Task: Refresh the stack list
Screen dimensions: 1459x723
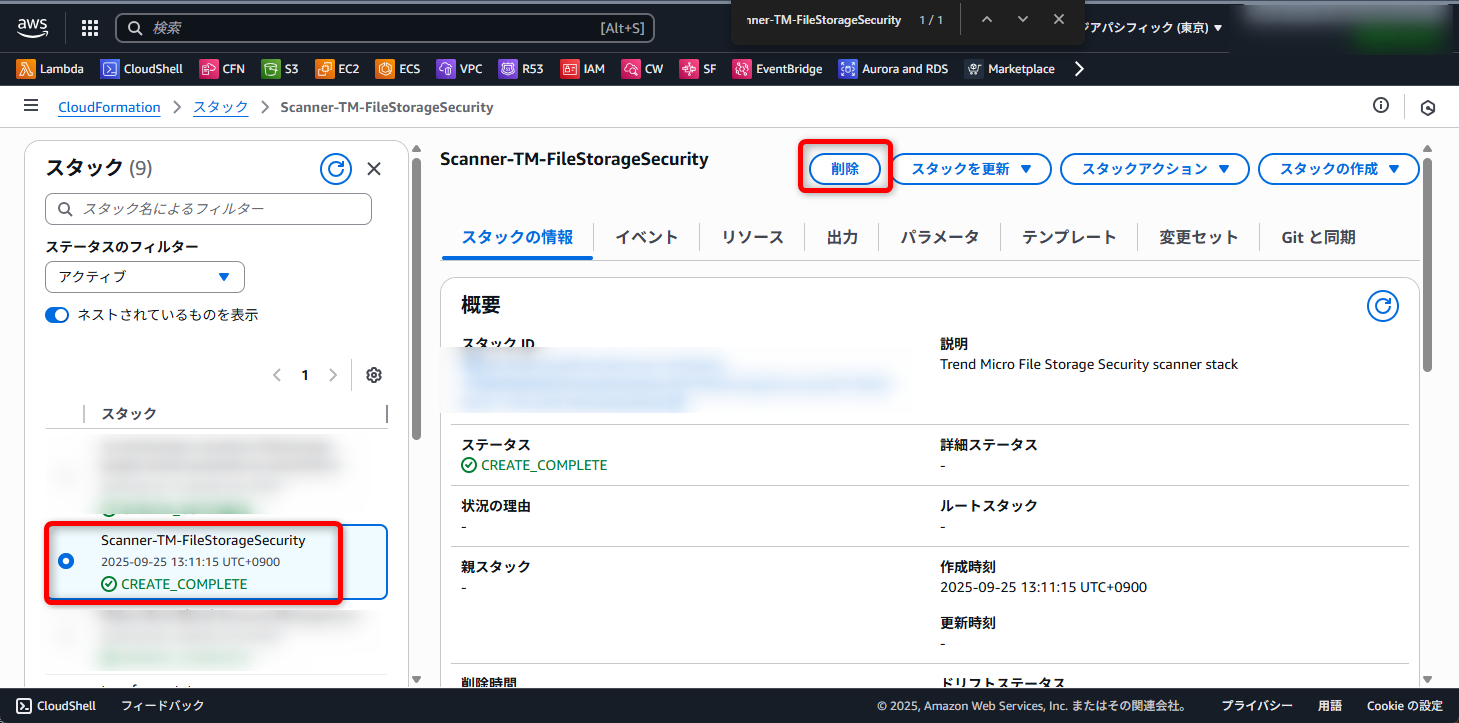Action: tap(336, 169)
